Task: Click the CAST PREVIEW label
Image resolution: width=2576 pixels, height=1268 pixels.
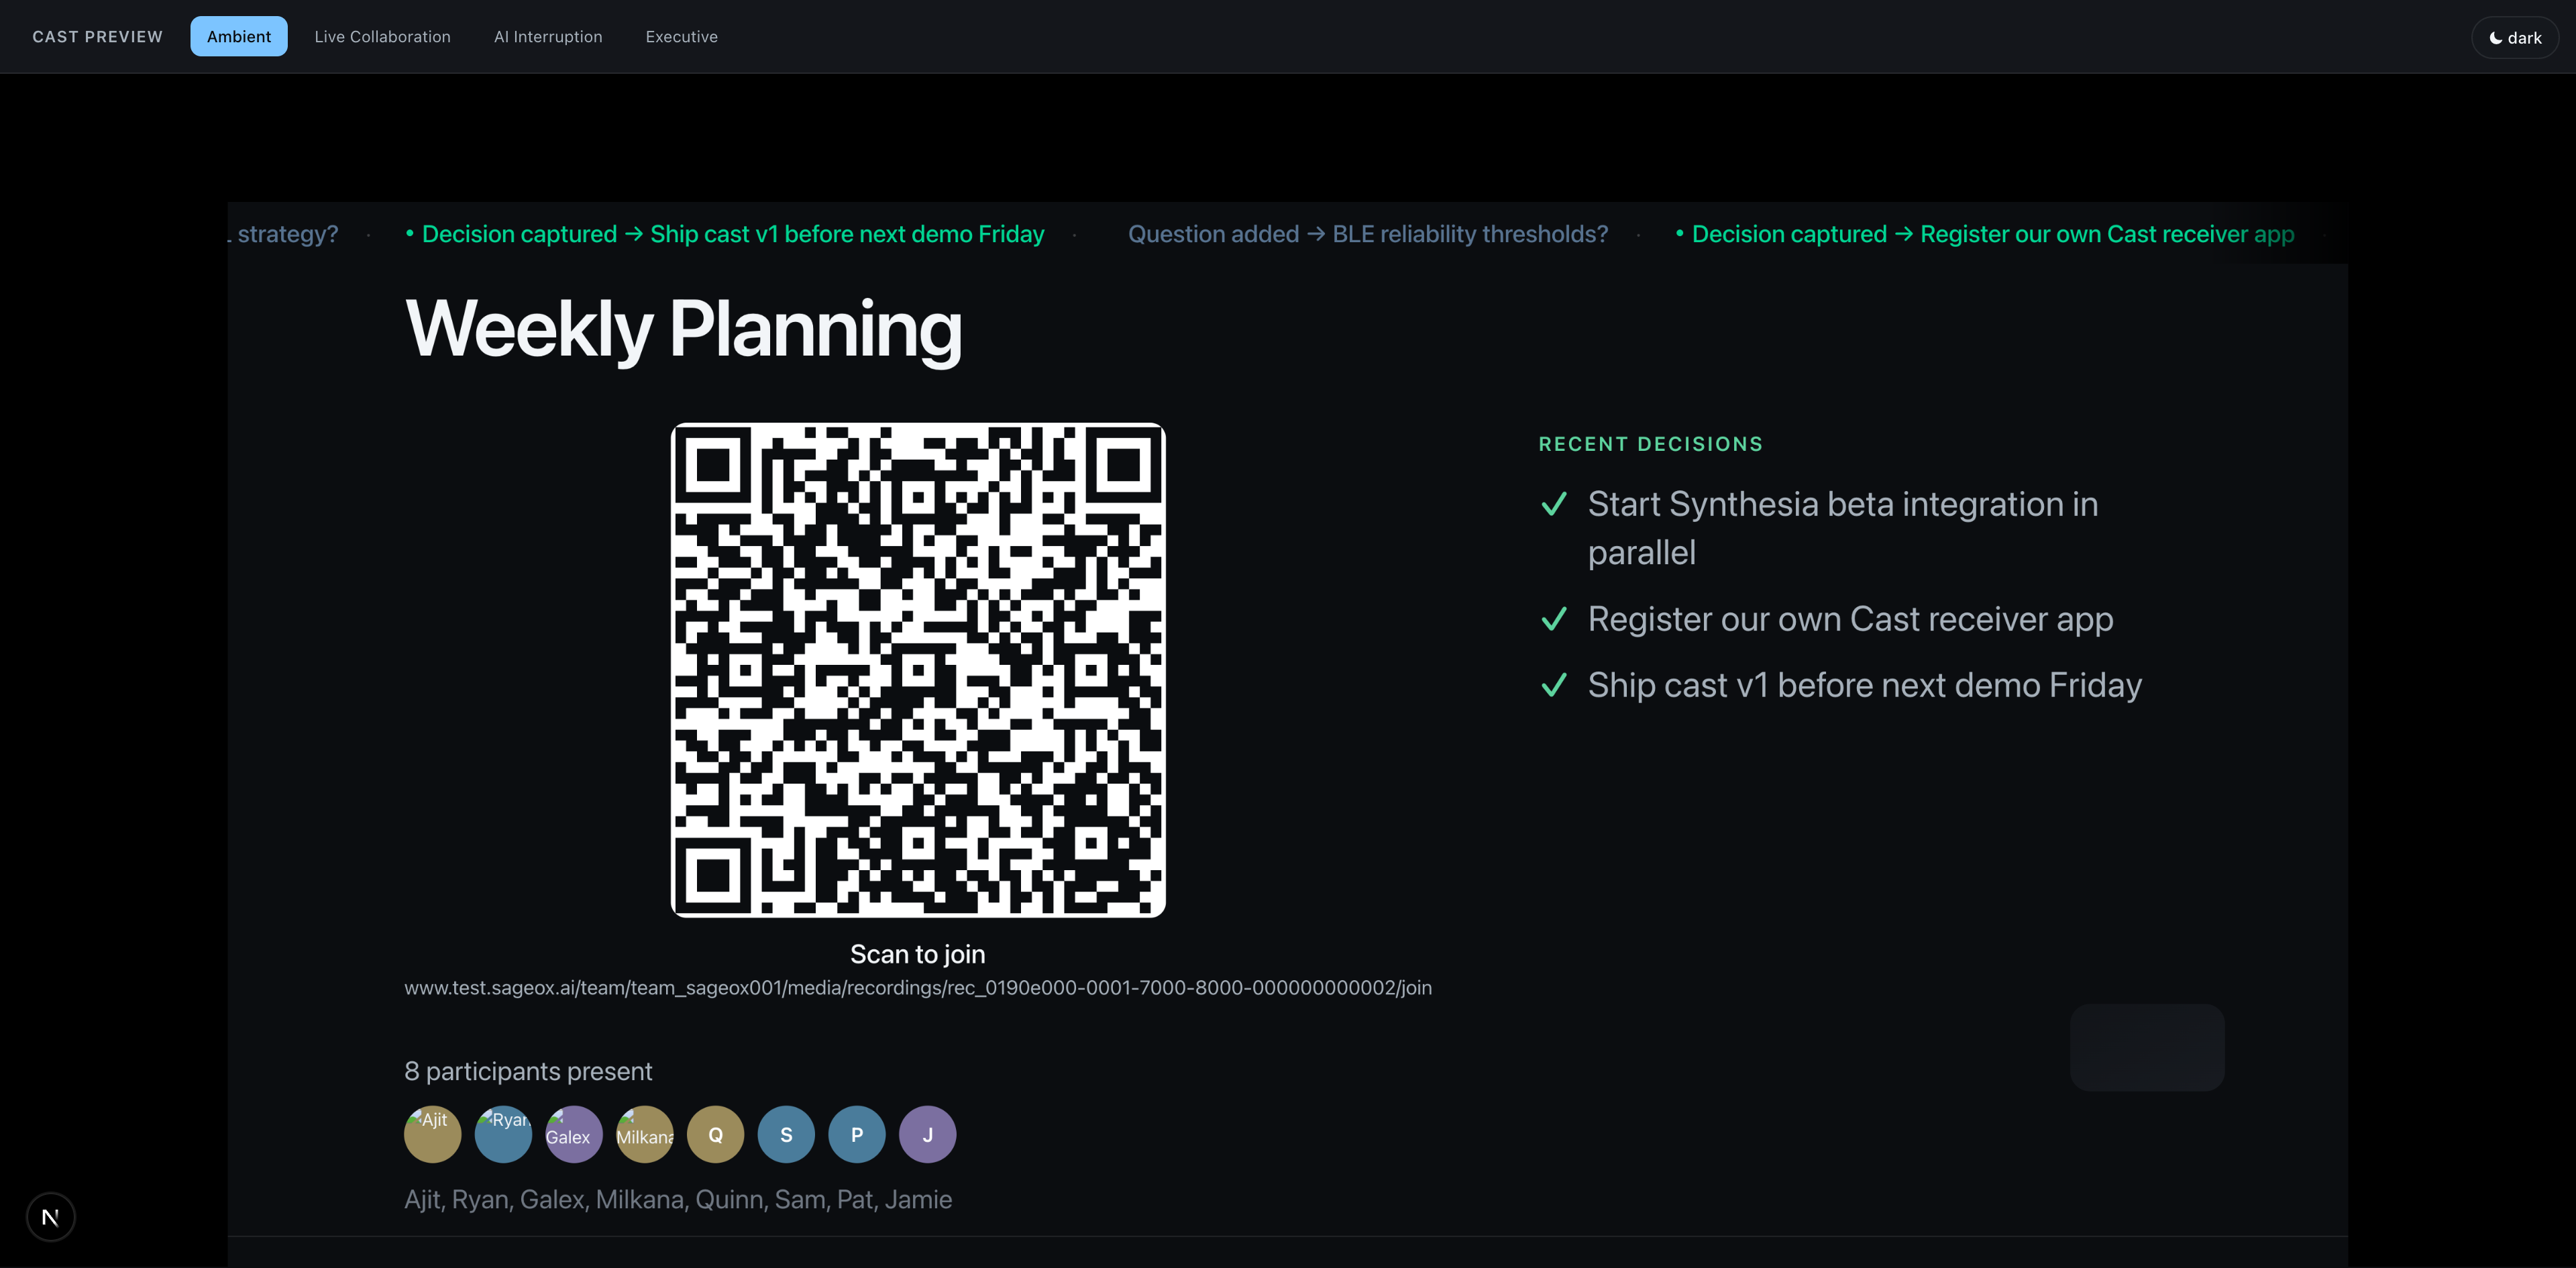Action: point(97,37)
